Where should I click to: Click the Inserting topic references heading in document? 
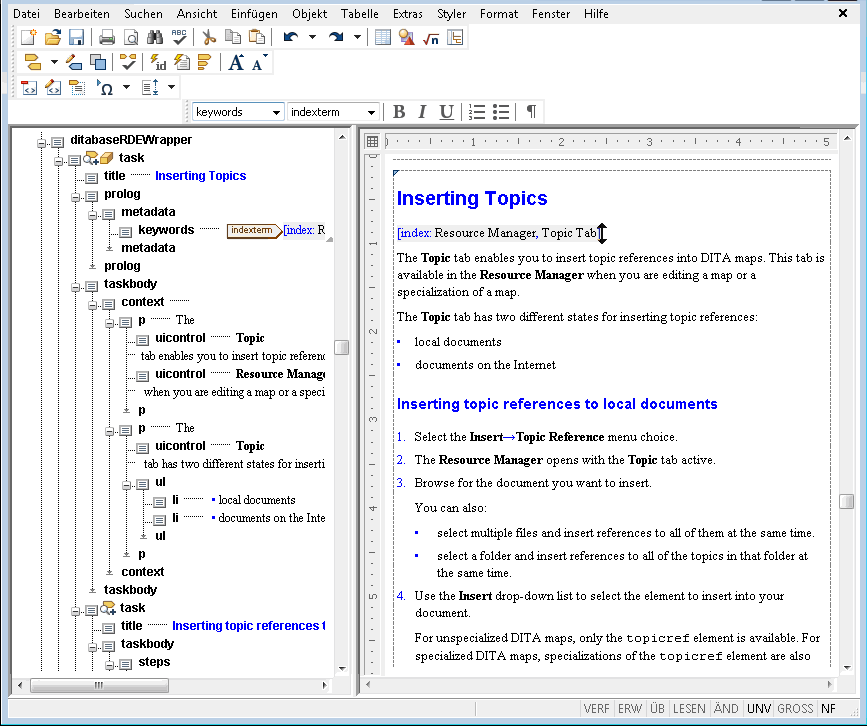point(557,404)
